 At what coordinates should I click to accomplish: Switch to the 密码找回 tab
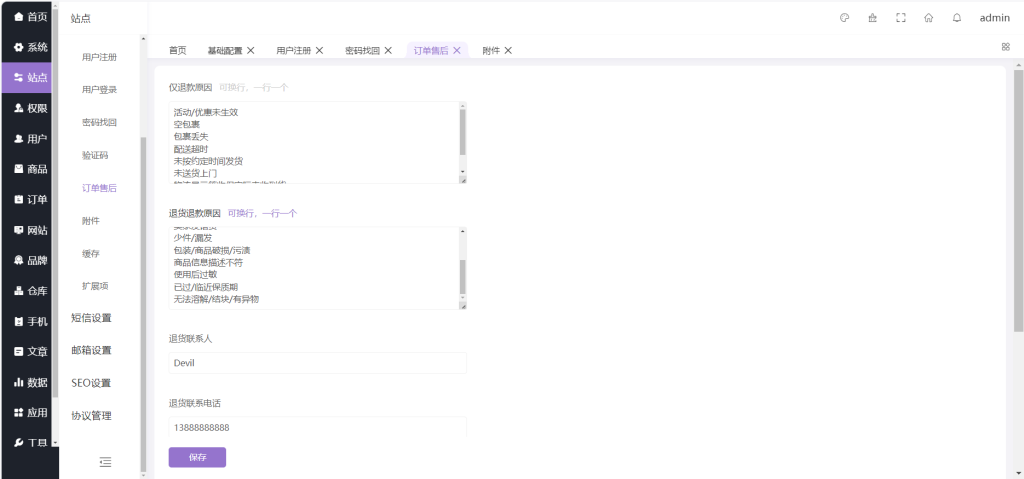tap(362, 50)
